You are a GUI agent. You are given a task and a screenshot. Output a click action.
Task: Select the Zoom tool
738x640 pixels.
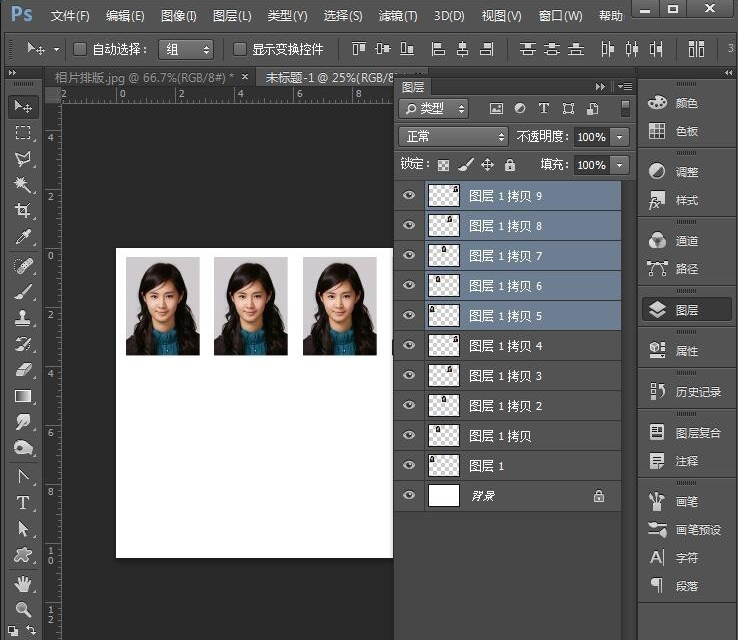[x=22, y=609]
